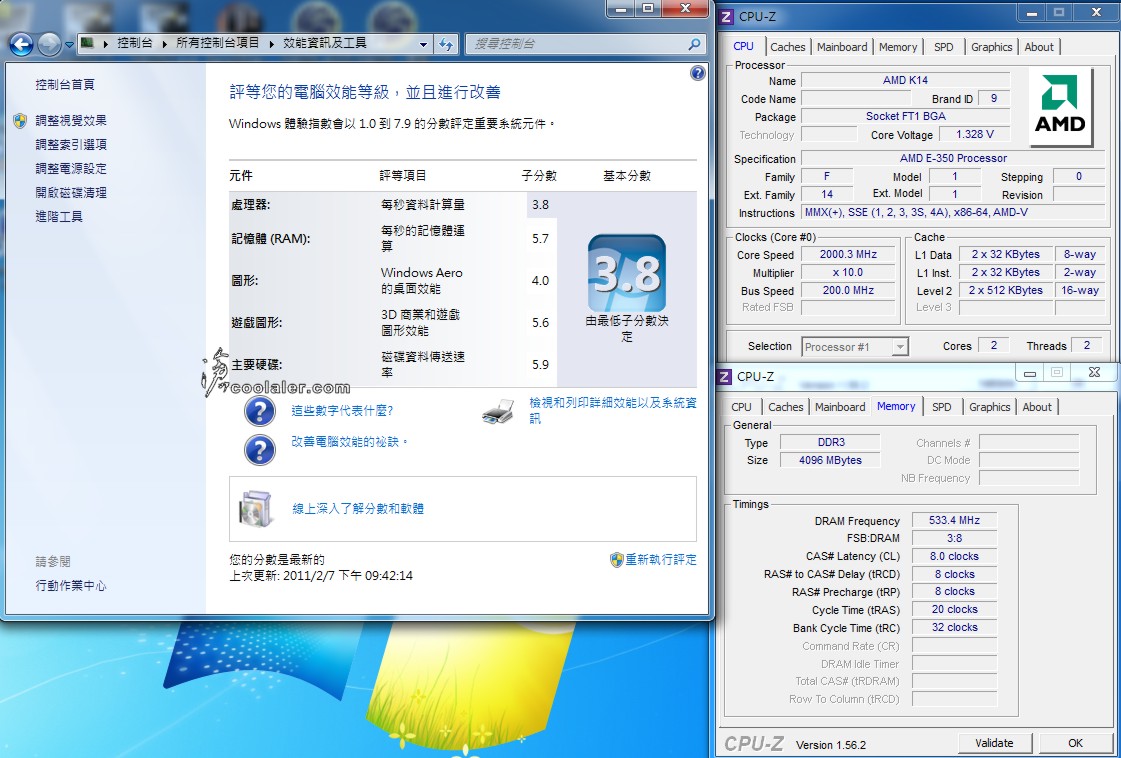Click the processor name value AMD K14
Screen dimensions: 1121x758
(x=905, y=80)
